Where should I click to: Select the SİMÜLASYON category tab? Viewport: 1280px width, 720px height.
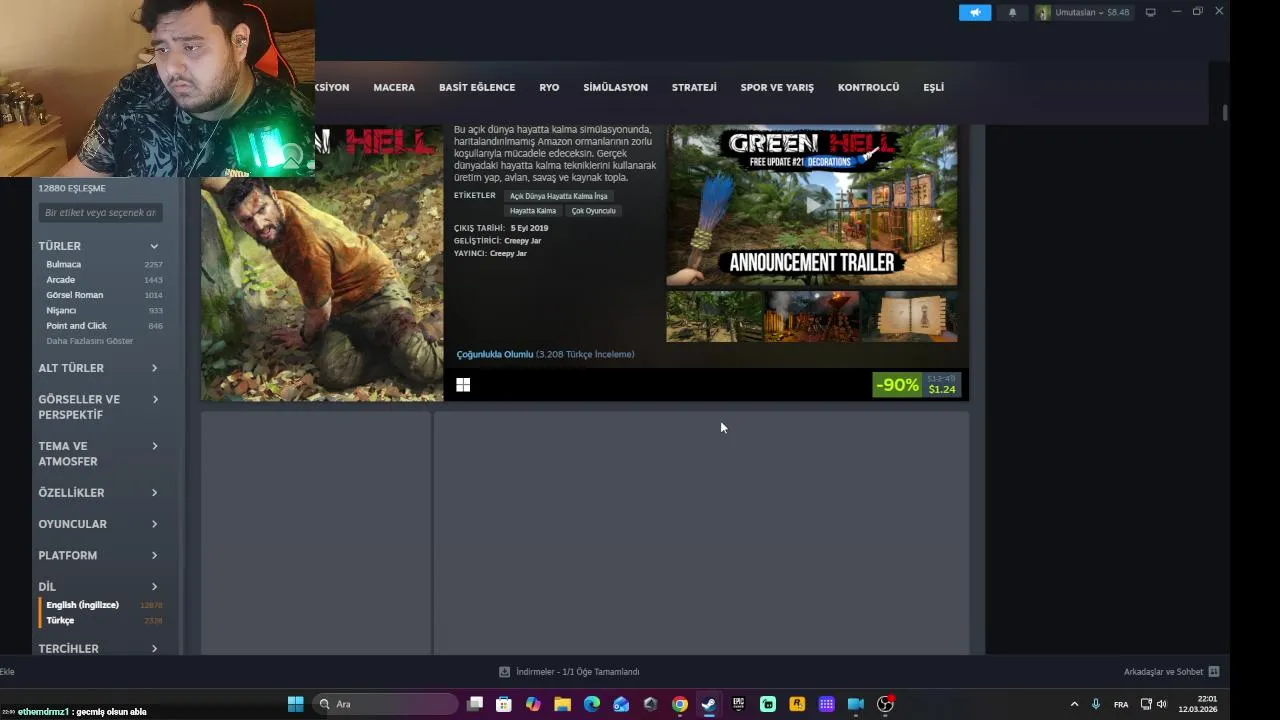[615, 87]
